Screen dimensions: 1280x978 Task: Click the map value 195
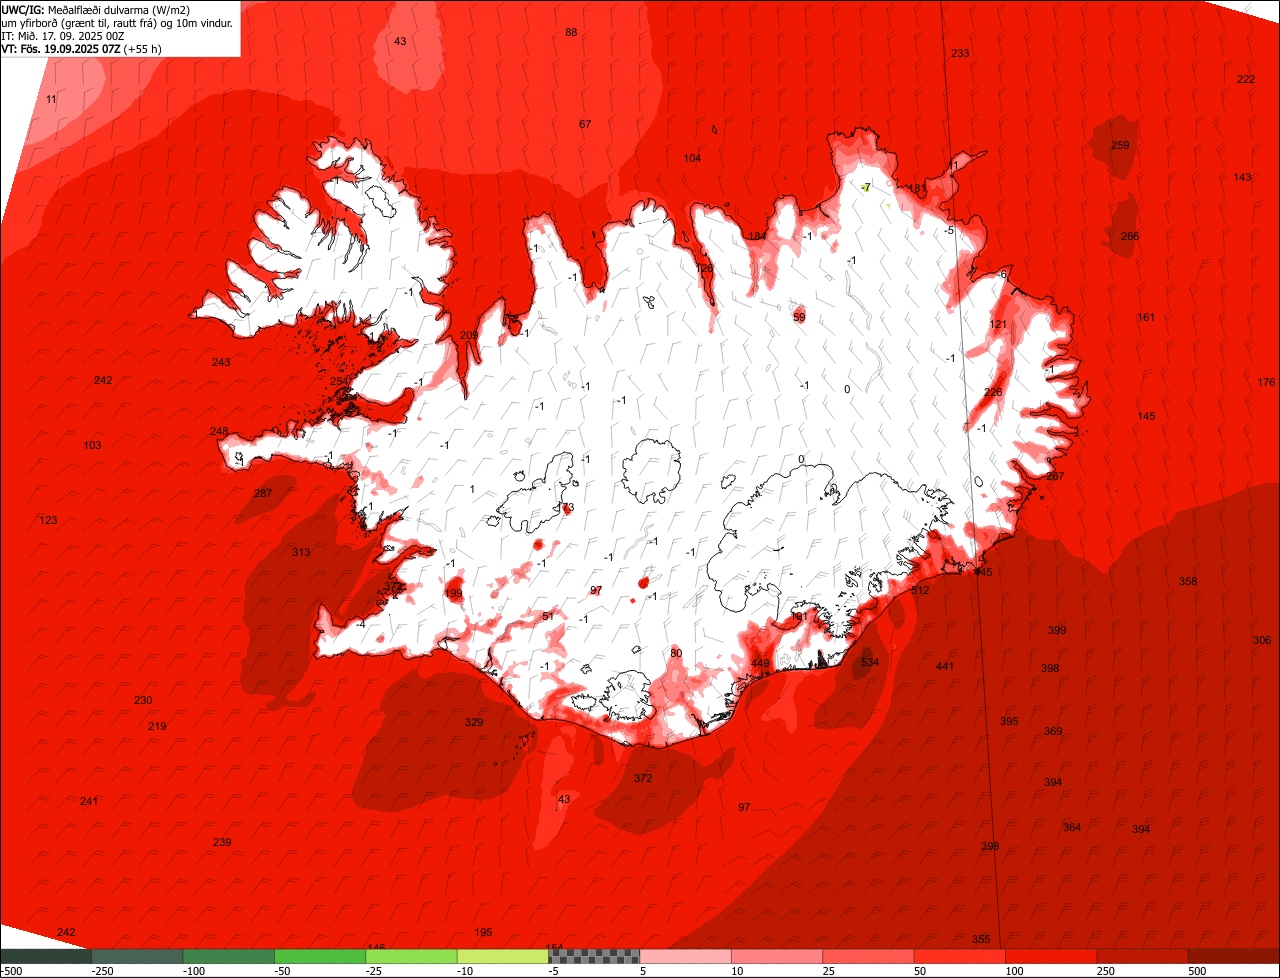[483, 932]
